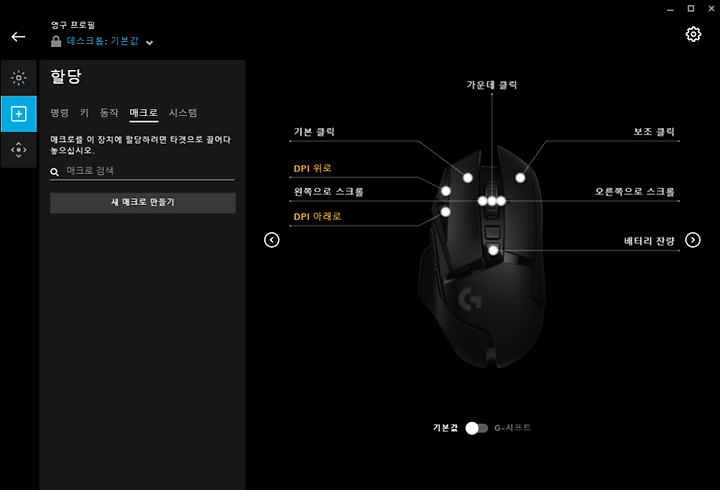The image size is (720, 490).
Task: Click the 기본값 label near the switch
Action: coord(445,428)
